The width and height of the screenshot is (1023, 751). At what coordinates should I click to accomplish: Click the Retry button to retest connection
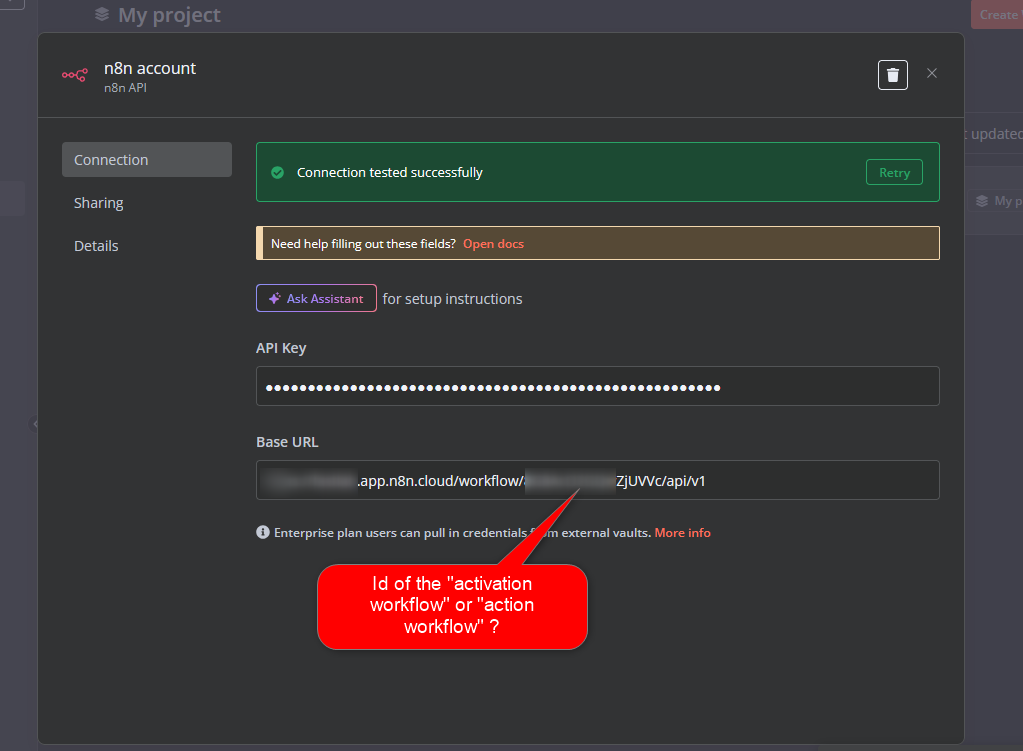pyautogui.click(x=894, y=172)
